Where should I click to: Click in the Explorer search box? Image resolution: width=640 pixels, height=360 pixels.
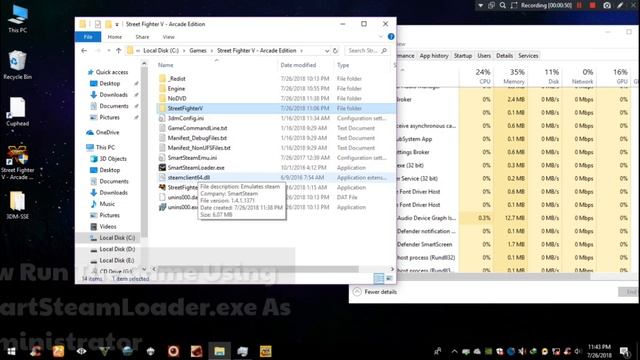(367, 51)
